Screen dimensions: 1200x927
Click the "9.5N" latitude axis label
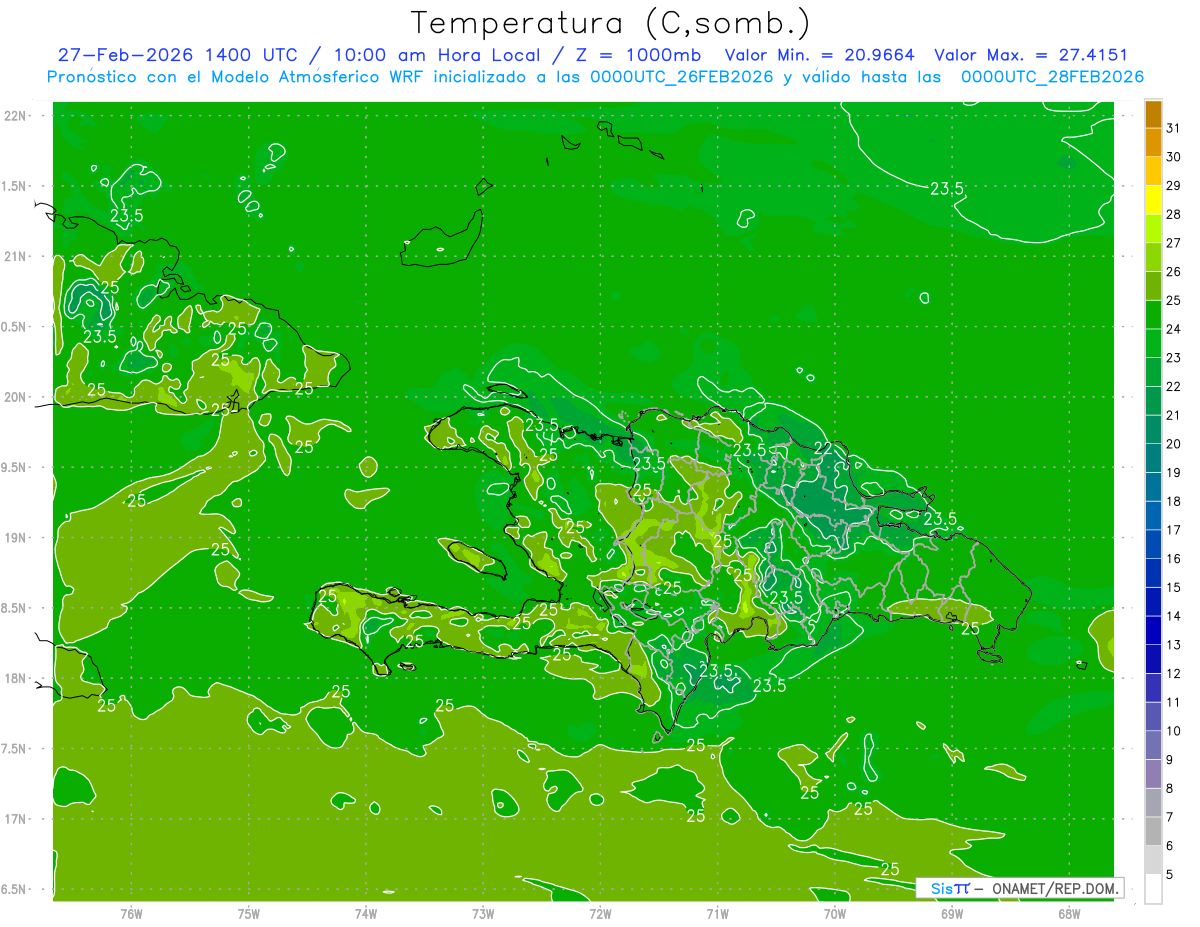pyautogui.click(x=14, y=467)
